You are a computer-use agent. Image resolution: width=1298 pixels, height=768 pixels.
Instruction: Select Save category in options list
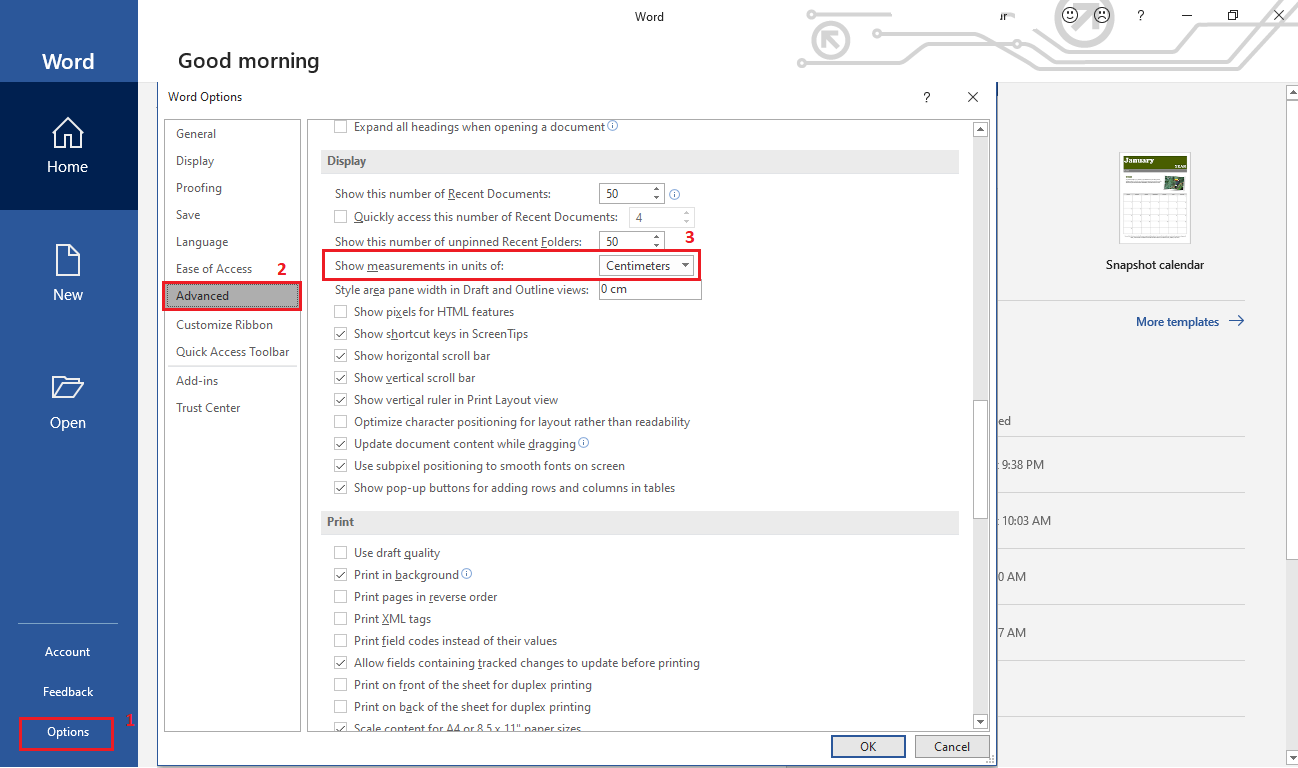(x=232, y=215)
